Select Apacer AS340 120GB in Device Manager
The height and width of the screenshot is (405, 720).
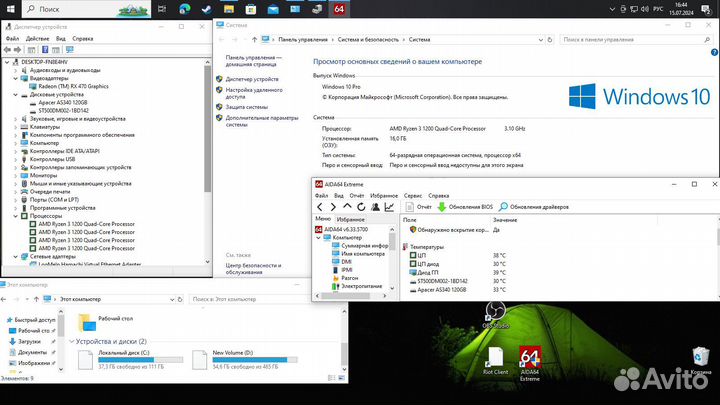[62, 103]
